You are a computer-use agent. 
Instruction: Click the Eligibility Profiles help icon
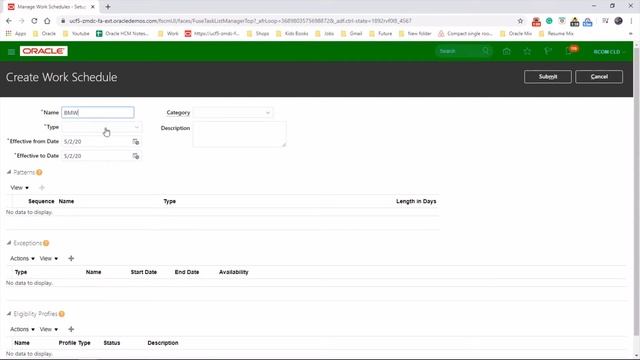pos(62,314)
